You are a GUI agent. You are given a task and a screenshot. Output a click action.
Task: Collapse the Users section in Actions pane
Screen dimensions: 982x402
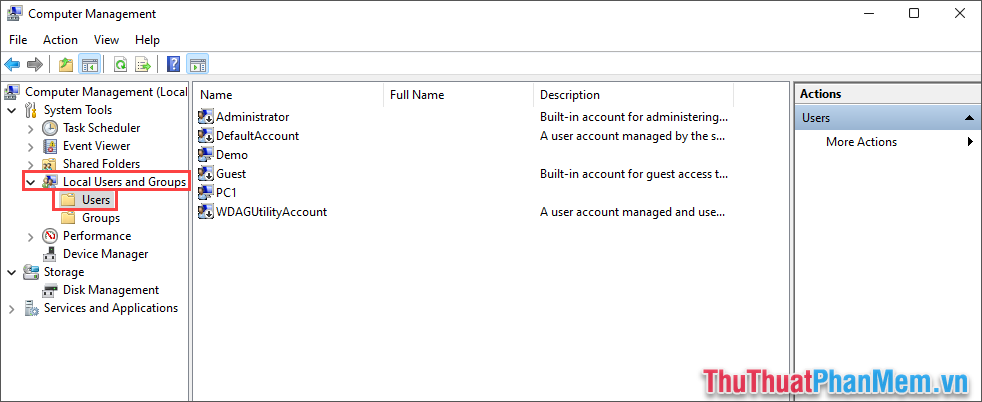[969, 118]
